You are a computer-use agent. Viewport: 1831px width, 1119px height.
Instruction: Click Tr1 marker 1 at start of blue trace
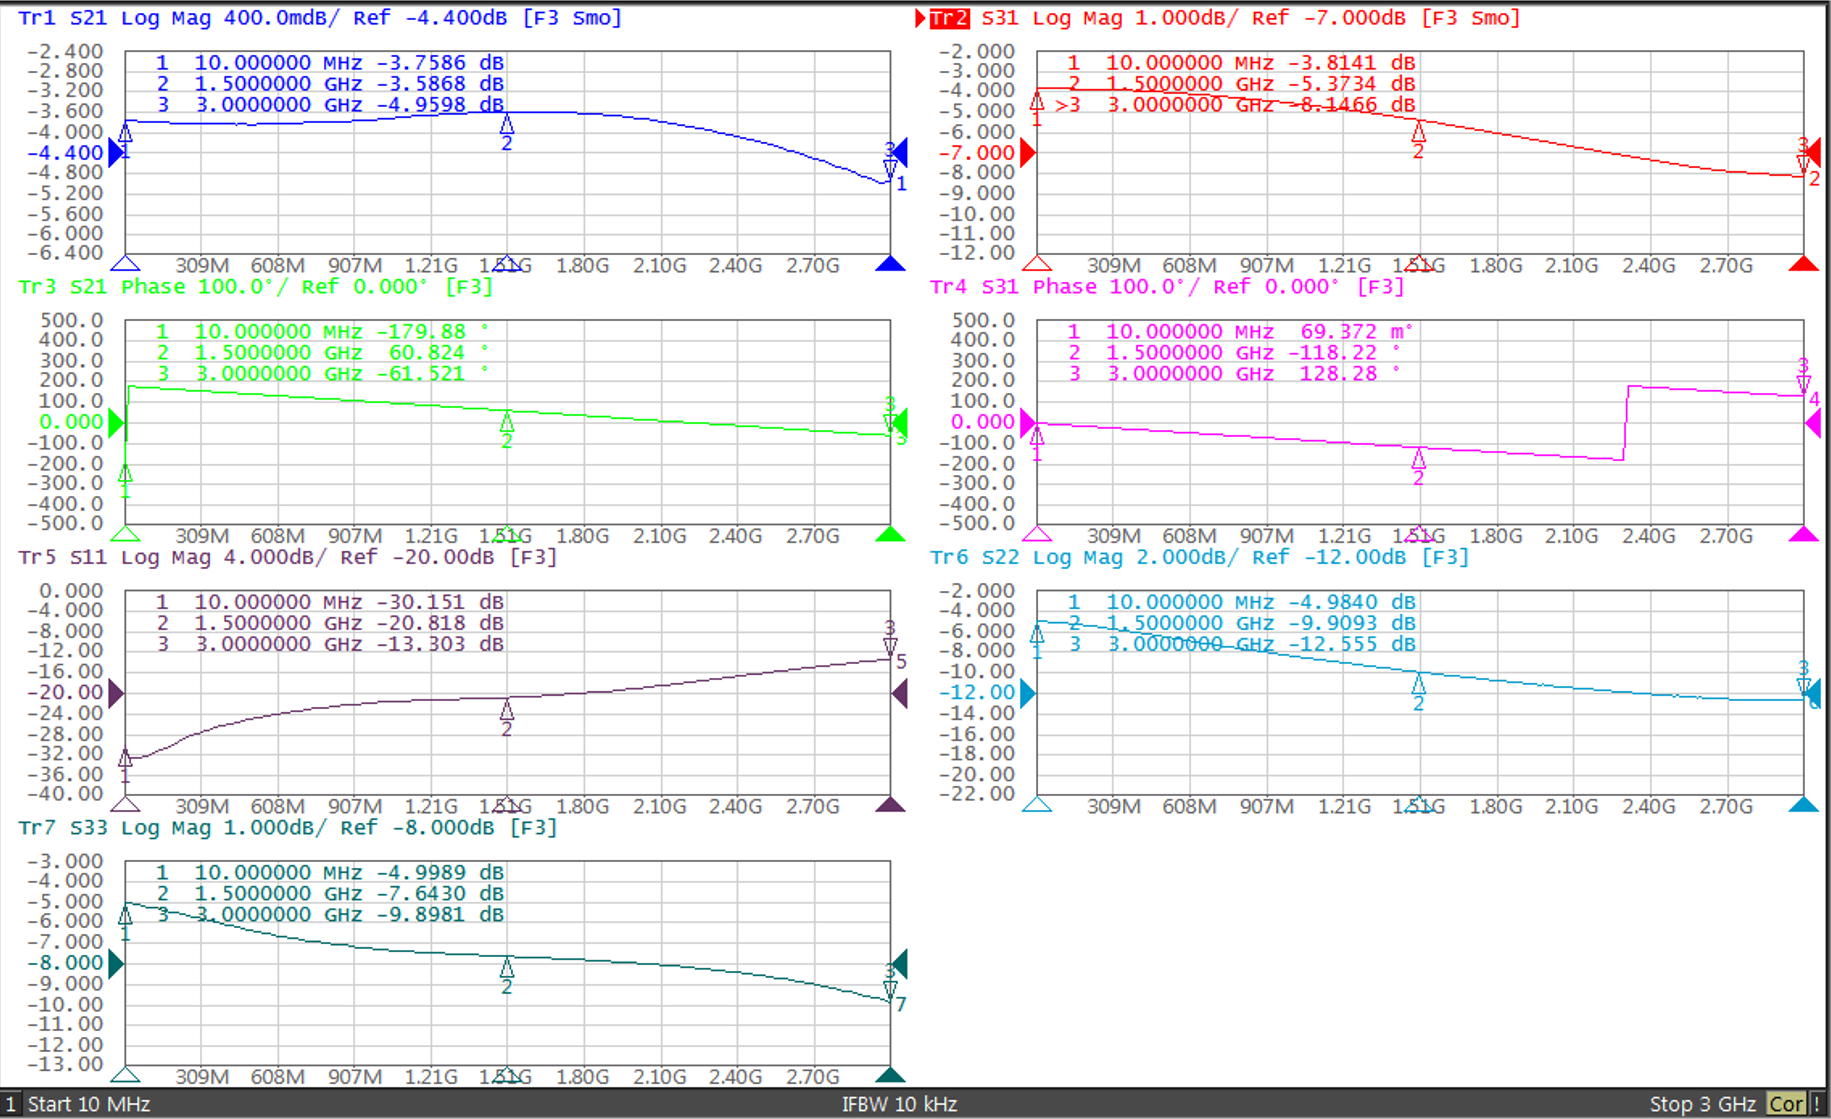pos(125,134)
